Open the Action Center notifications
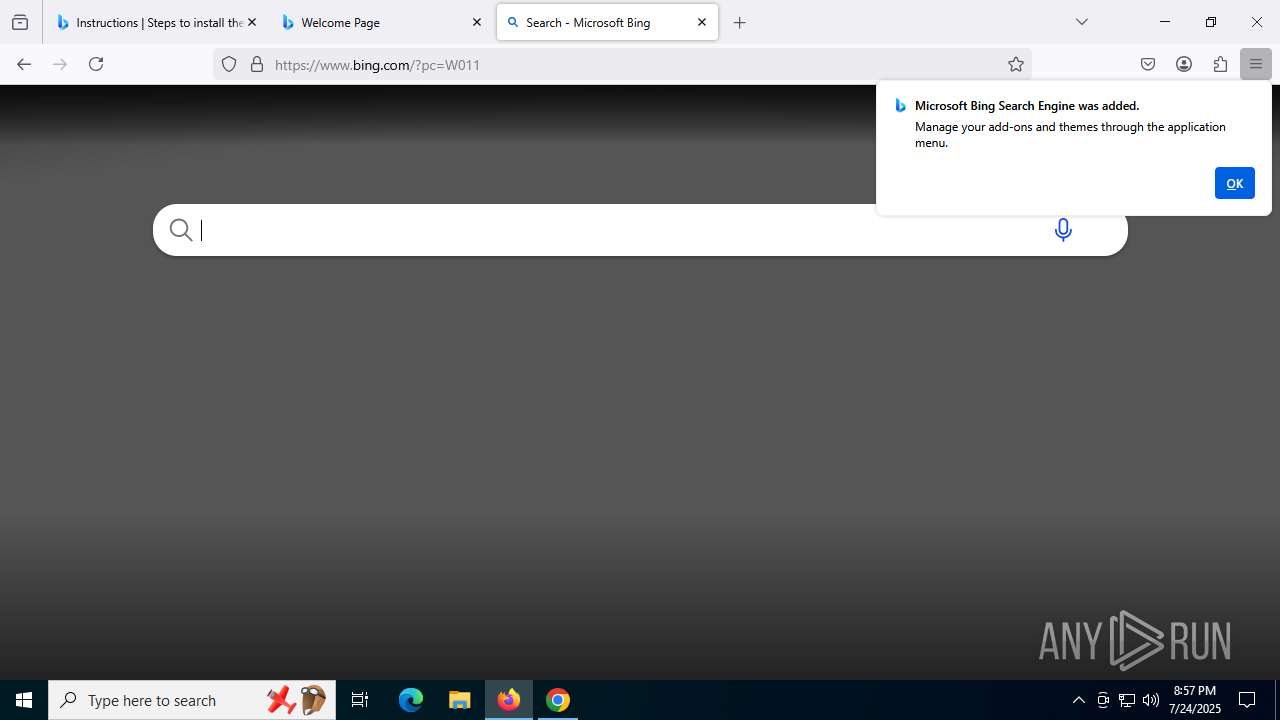The image size is (1280, 720). coord(1247,700)
